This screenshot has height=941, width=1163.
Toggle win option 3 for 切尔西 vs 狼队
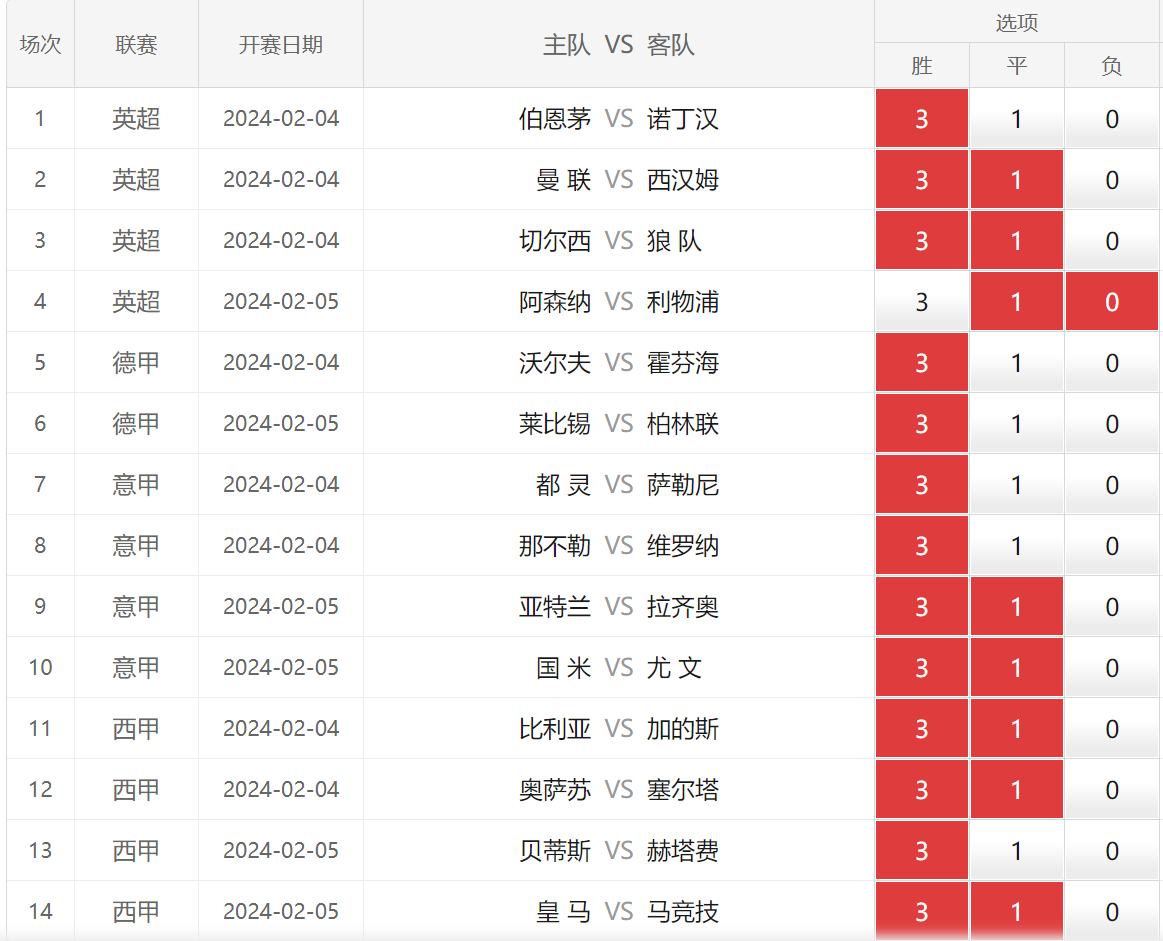click(x=921, y=240)
